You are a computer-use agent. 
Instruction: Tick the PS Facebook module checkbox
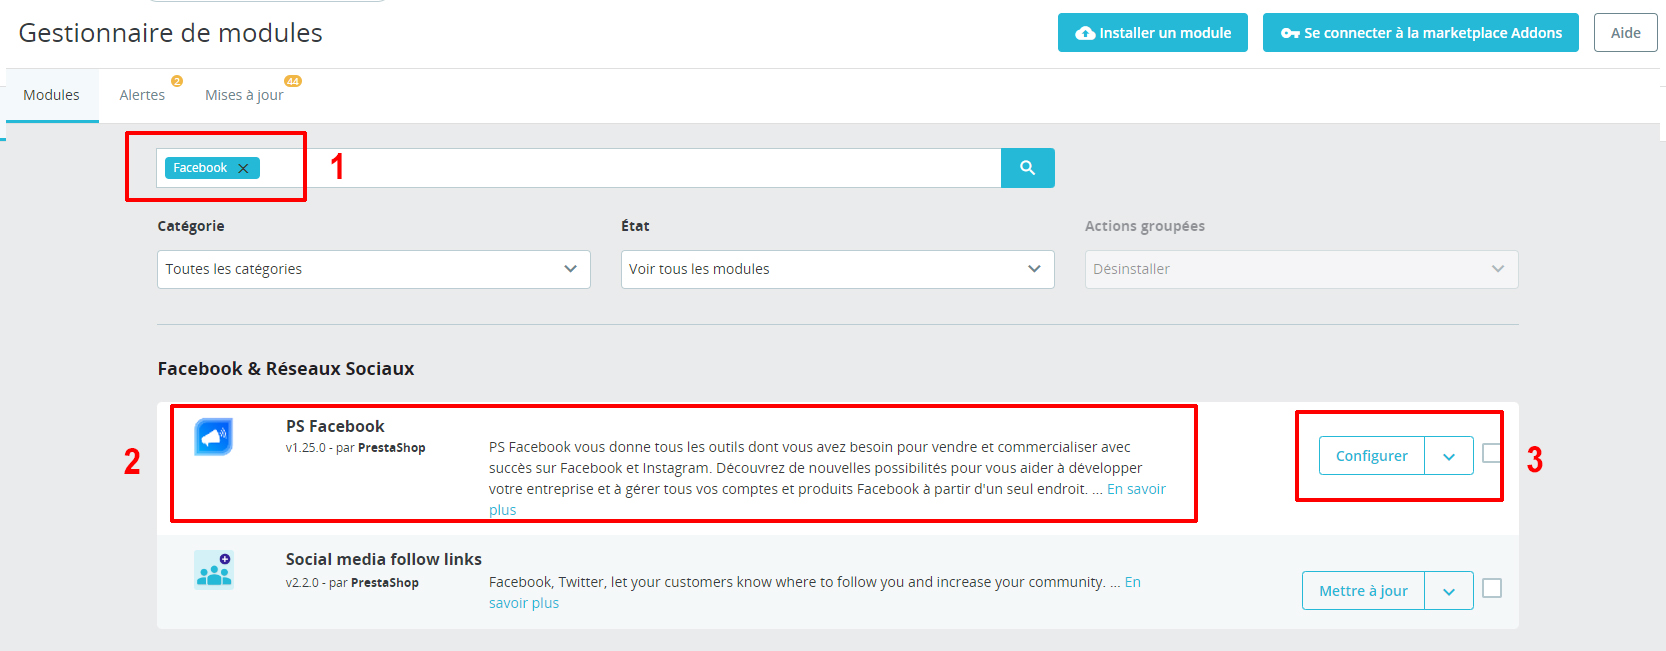(x=1492, y=453)
